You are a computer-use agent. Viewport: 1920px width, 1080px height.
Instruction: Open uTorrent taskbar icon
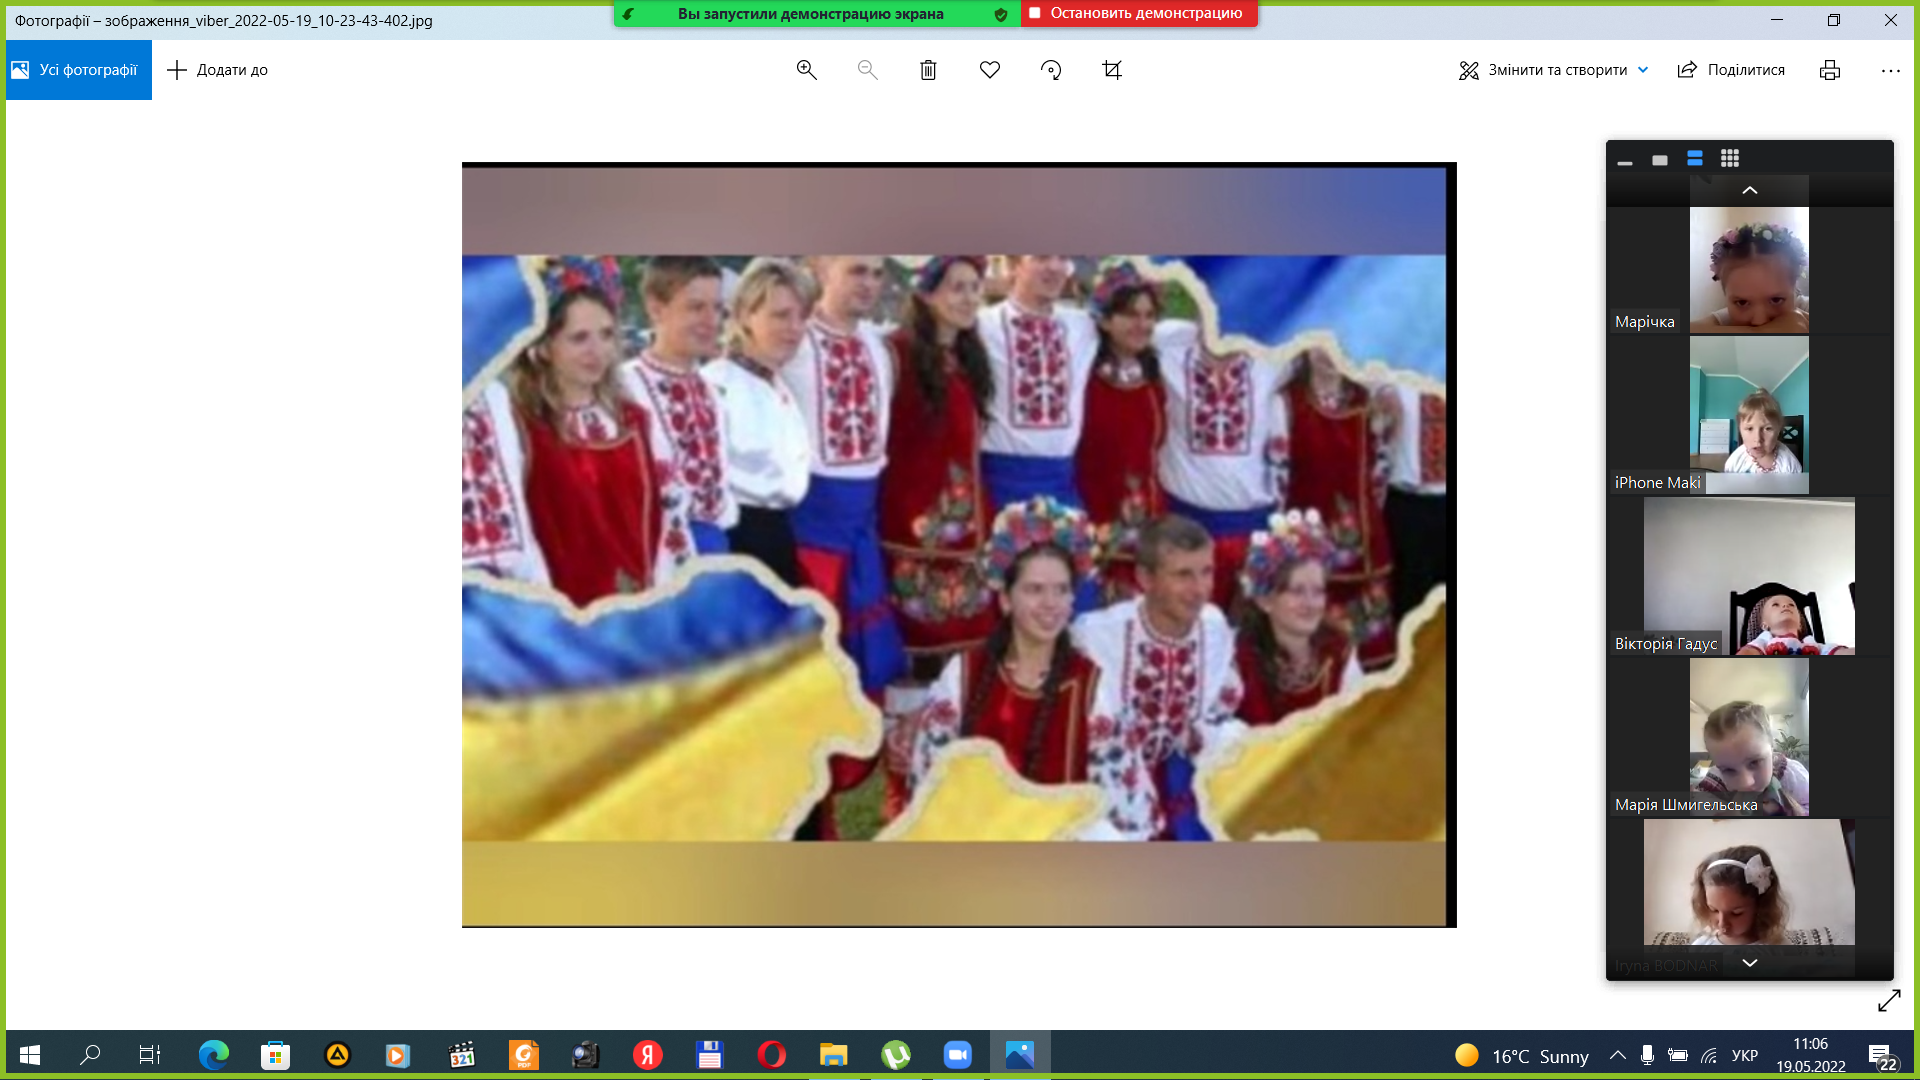[x=896, y=1054]
